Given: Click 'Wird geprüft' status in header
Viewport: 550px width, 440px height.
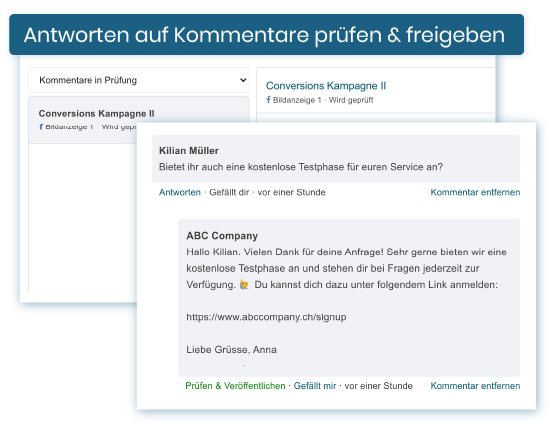Looking at the screenshot, I should [x=351, y=100].
